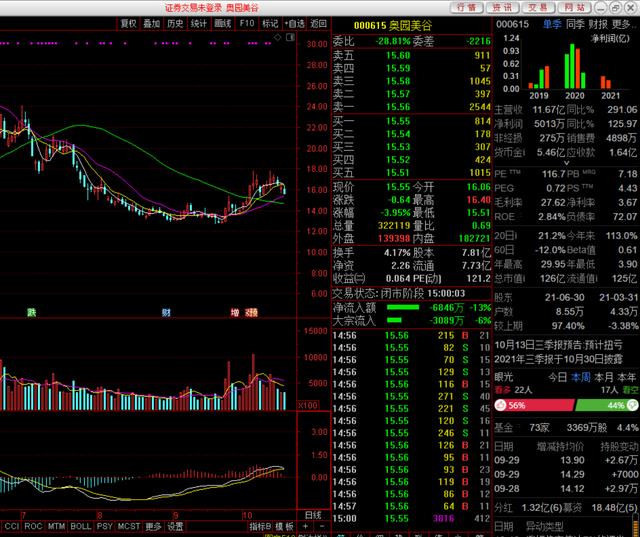Click the green 净流入额 flow bar
Screen dimensions: 640x537
pos(403,307)
